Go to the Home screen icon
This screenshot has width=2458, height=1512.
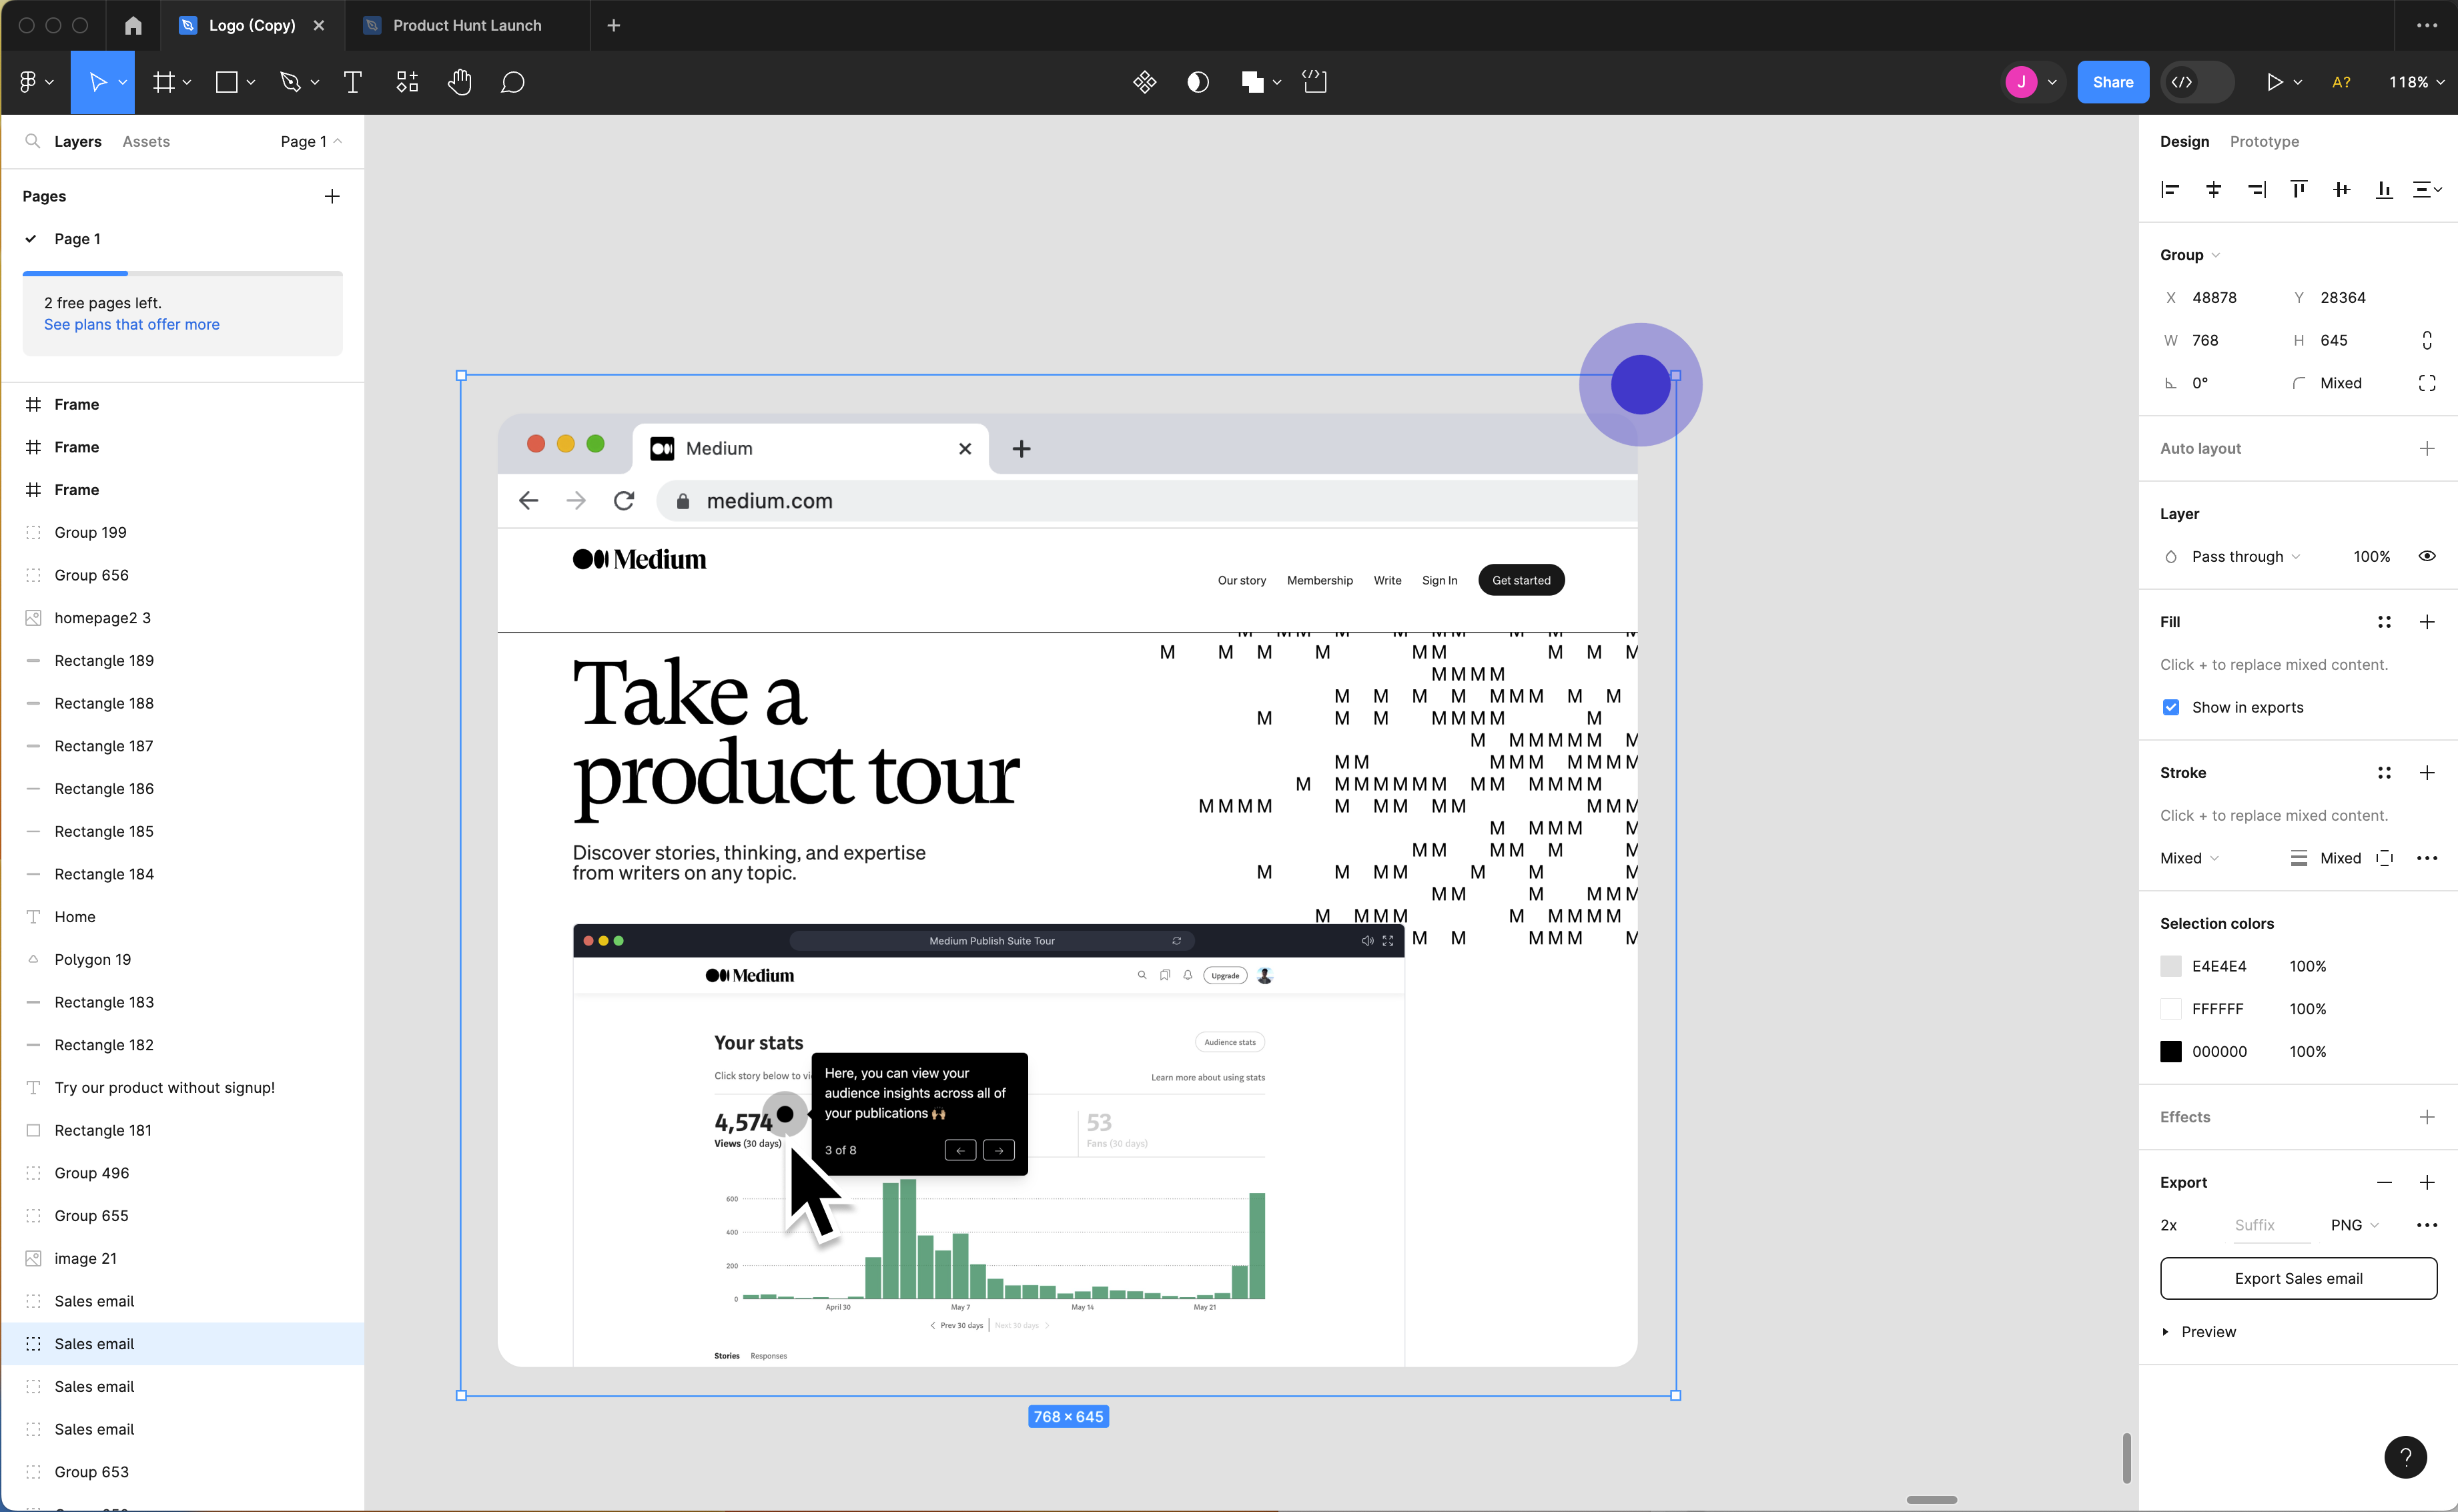coord(133,25)
